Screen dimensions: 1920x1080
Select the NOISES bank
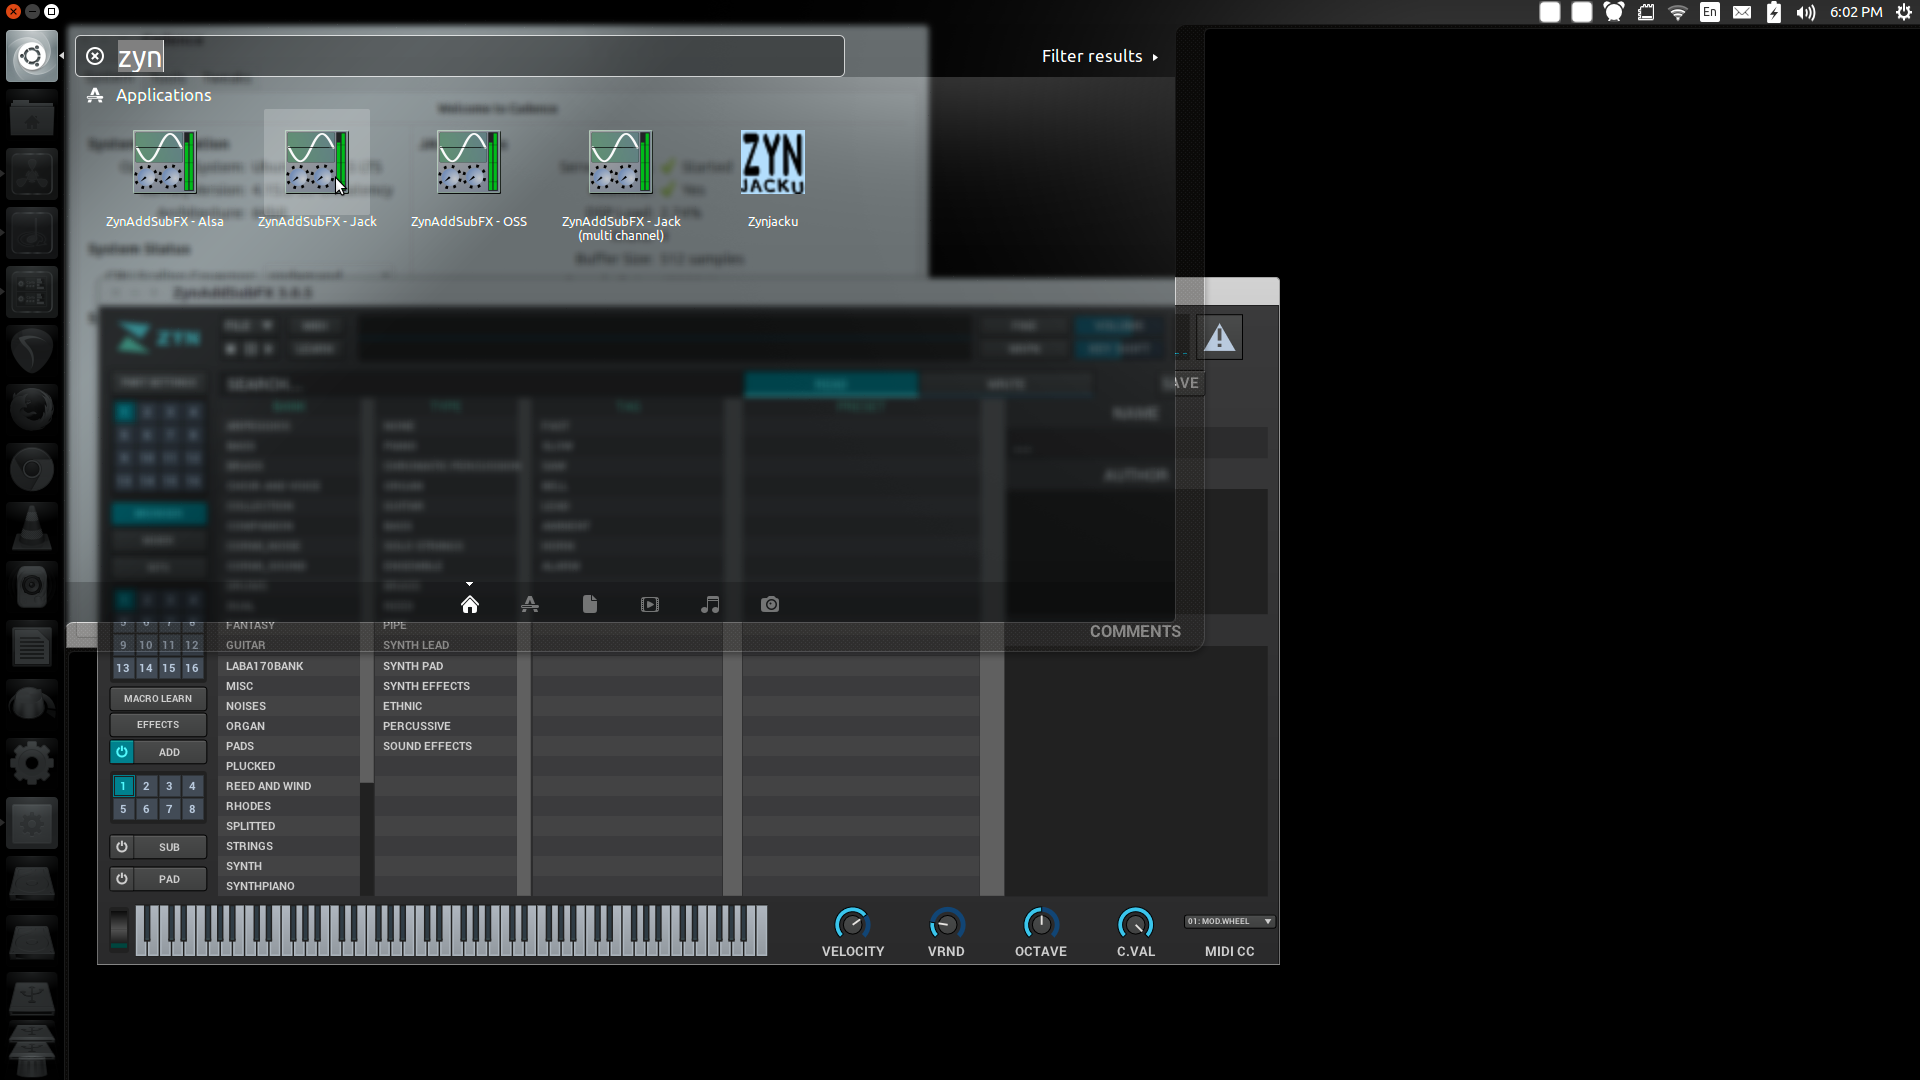(x=289, y=706)
